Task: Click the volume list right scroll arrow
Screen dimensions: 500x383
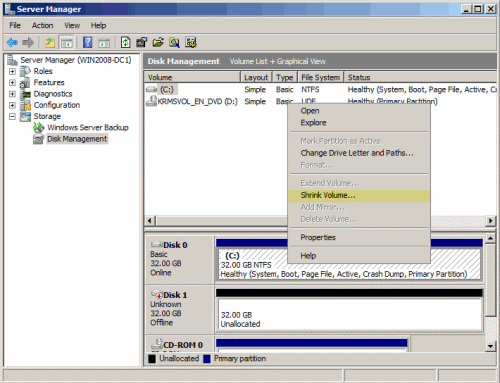Action: pos(490,221)
